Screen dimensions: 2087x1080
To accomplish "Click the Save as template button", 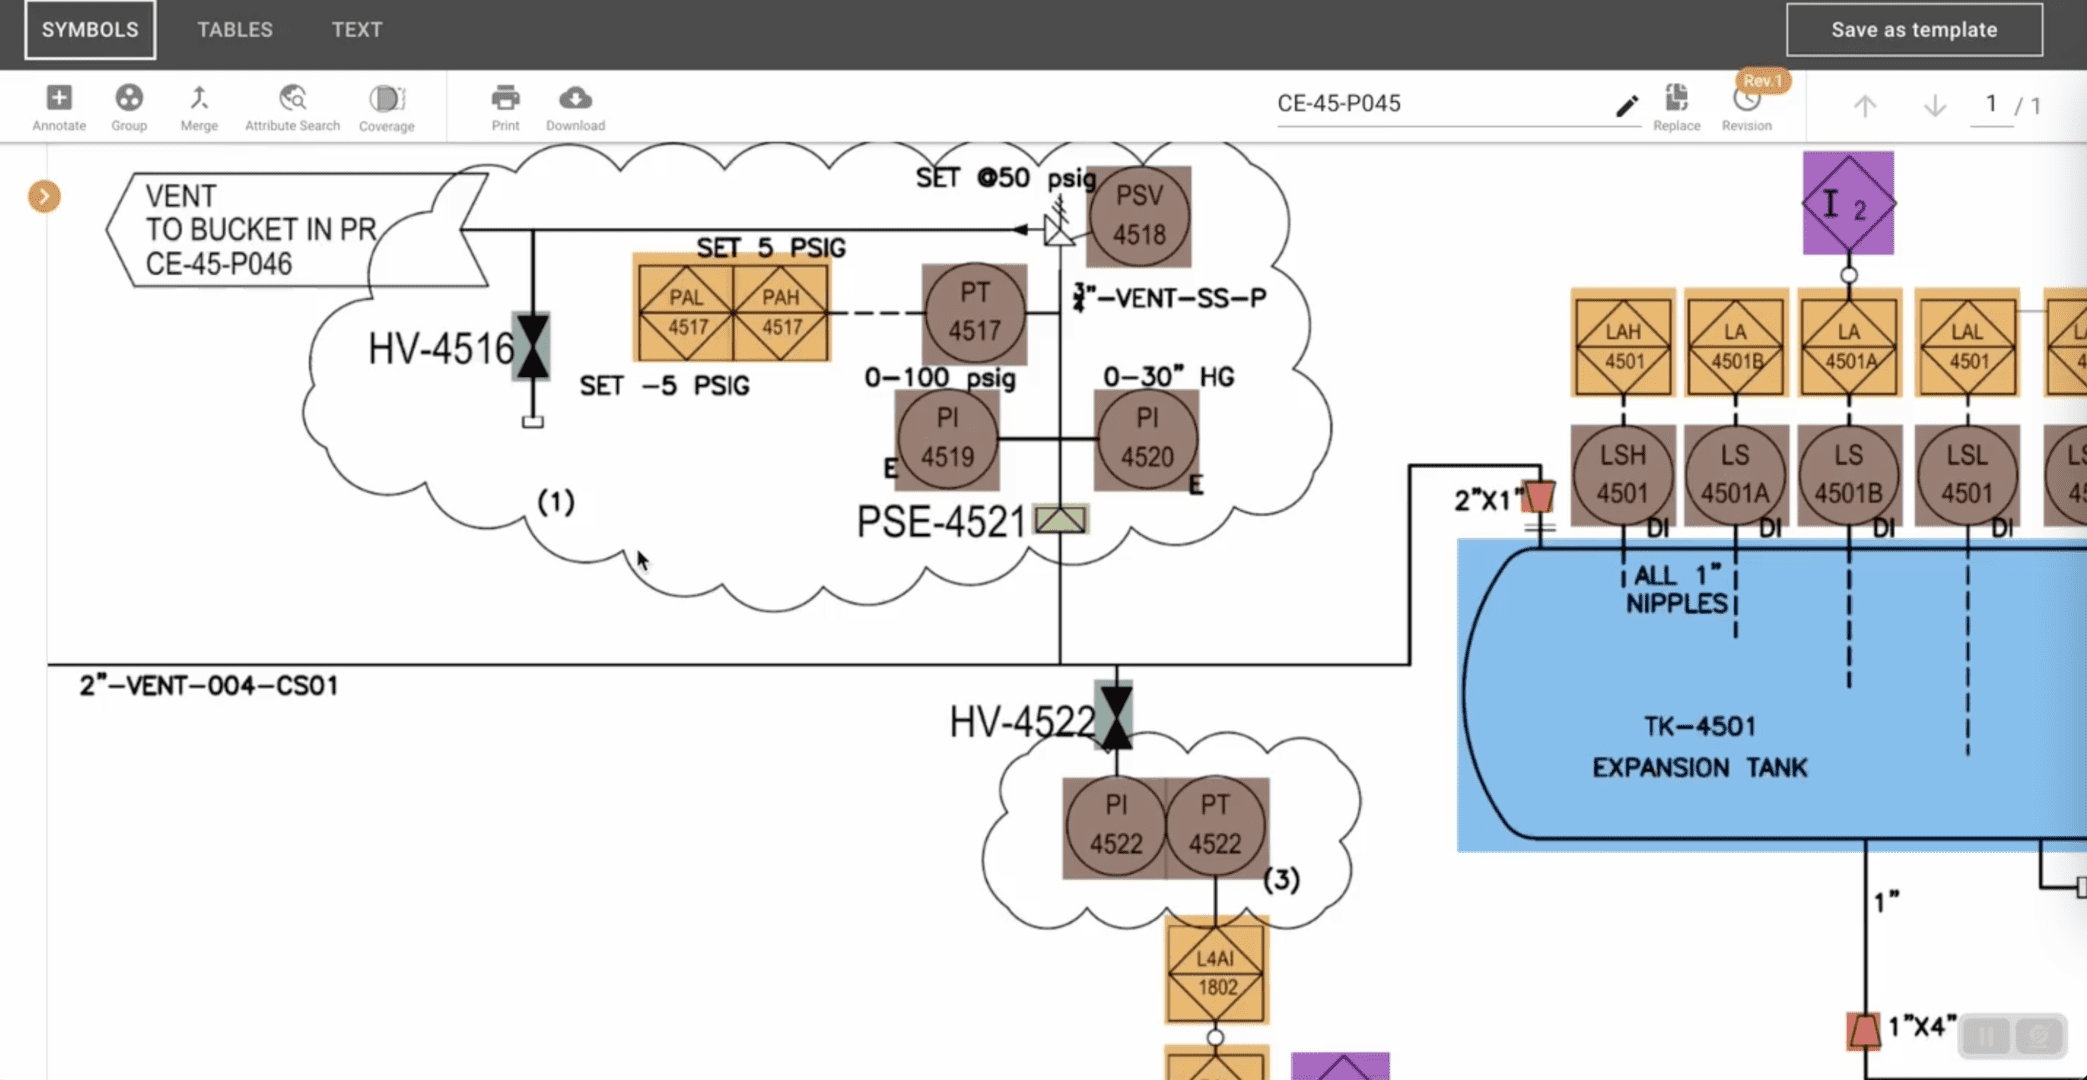I will click(x=1914, y=30).
